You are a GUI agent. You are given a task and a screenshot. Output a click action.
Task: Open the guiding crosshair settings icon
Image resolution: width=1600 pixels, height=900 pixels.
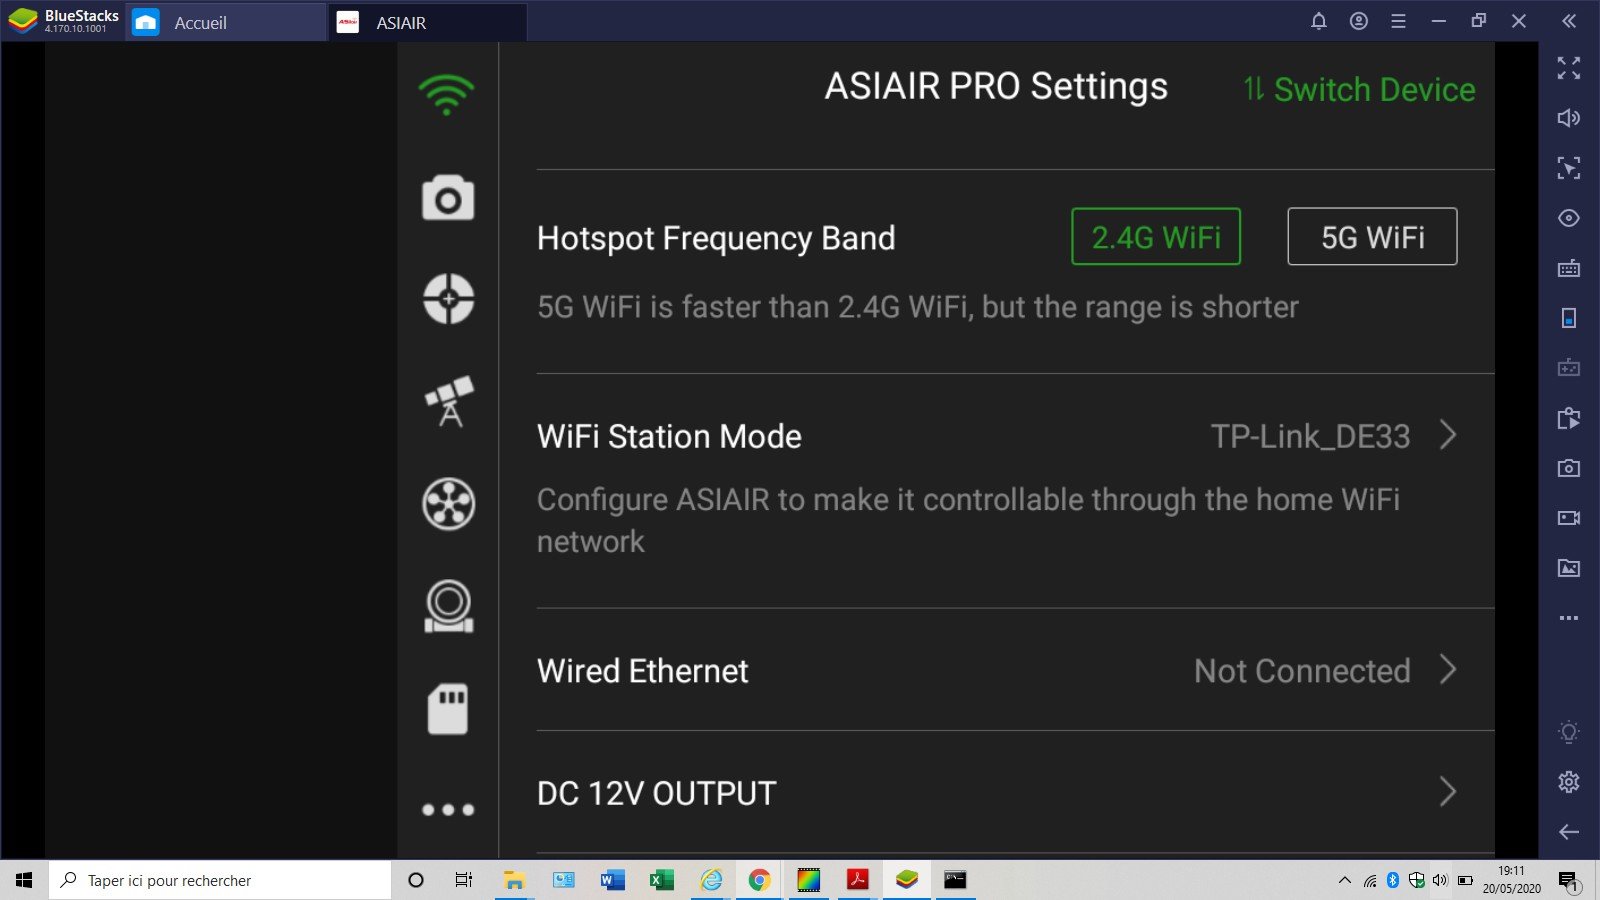[x=448, y=299]
